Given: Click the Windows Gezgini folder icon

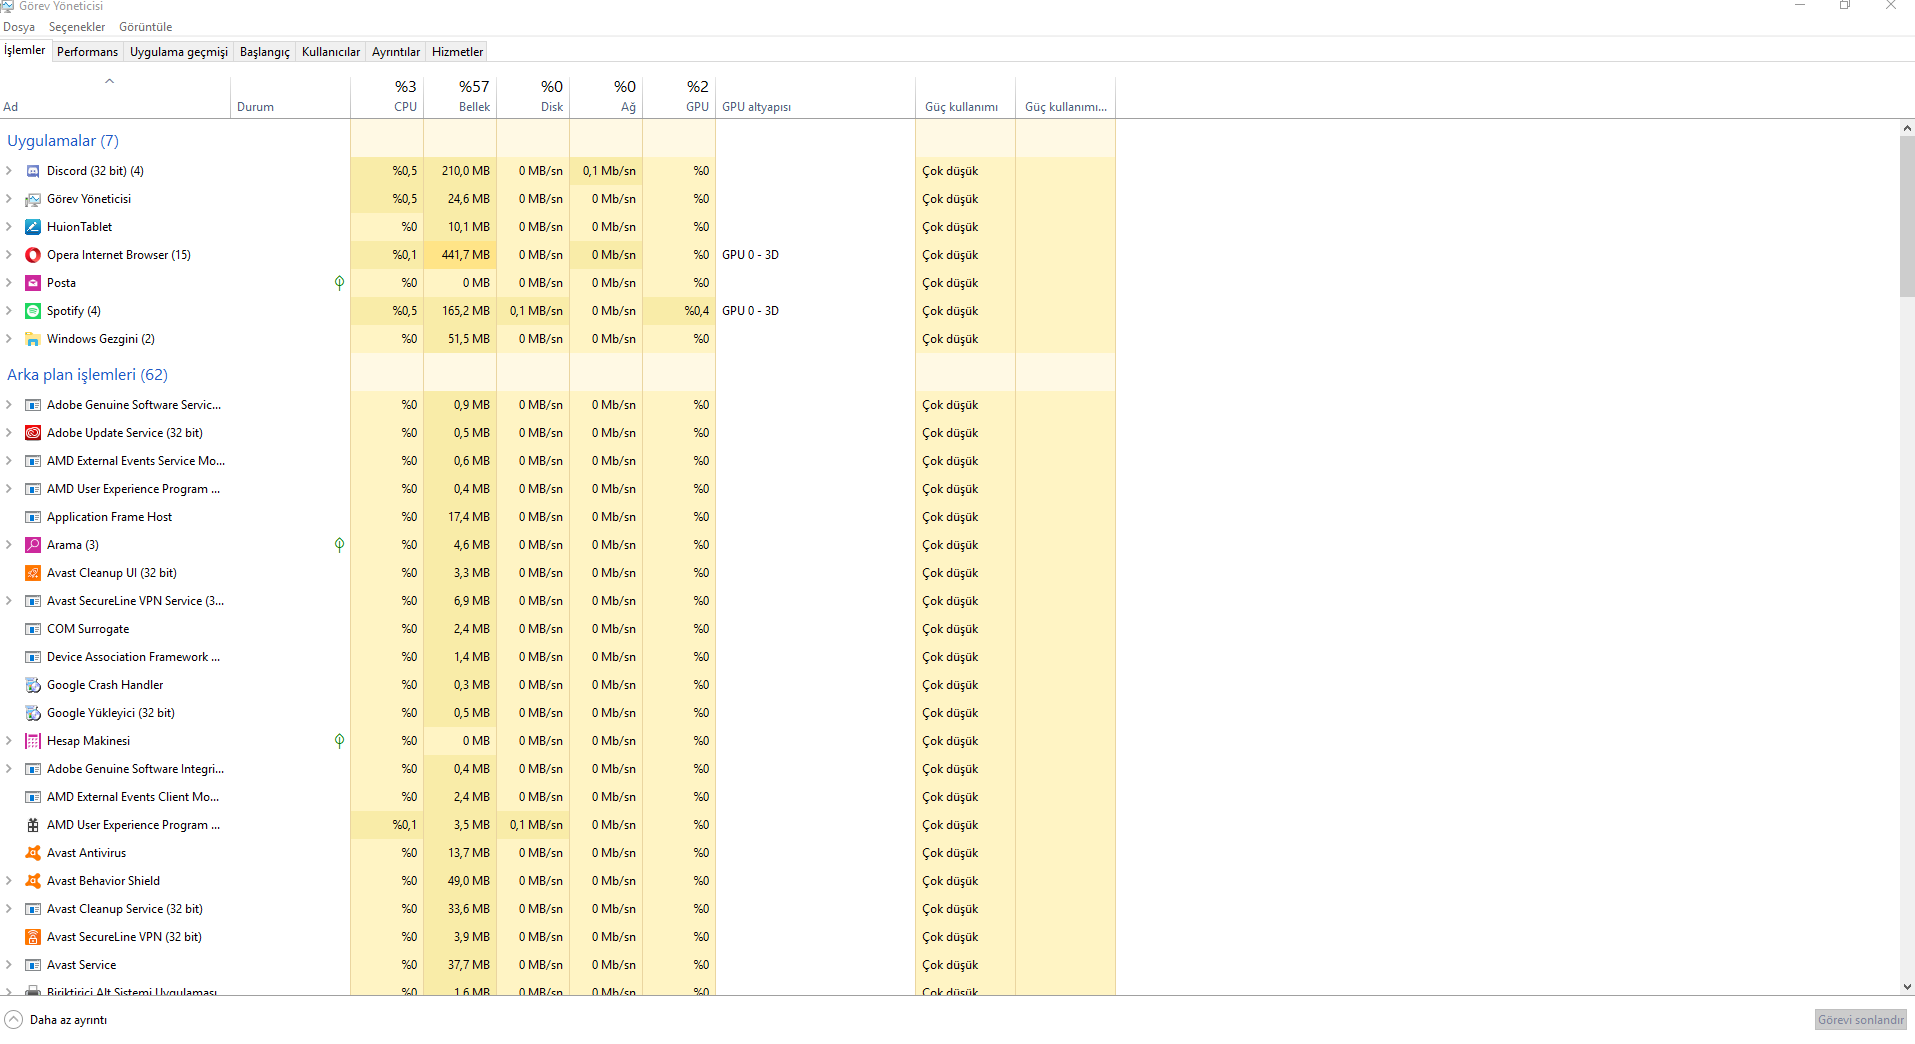Looking at the screenshot, I should [x=33, y=339].
